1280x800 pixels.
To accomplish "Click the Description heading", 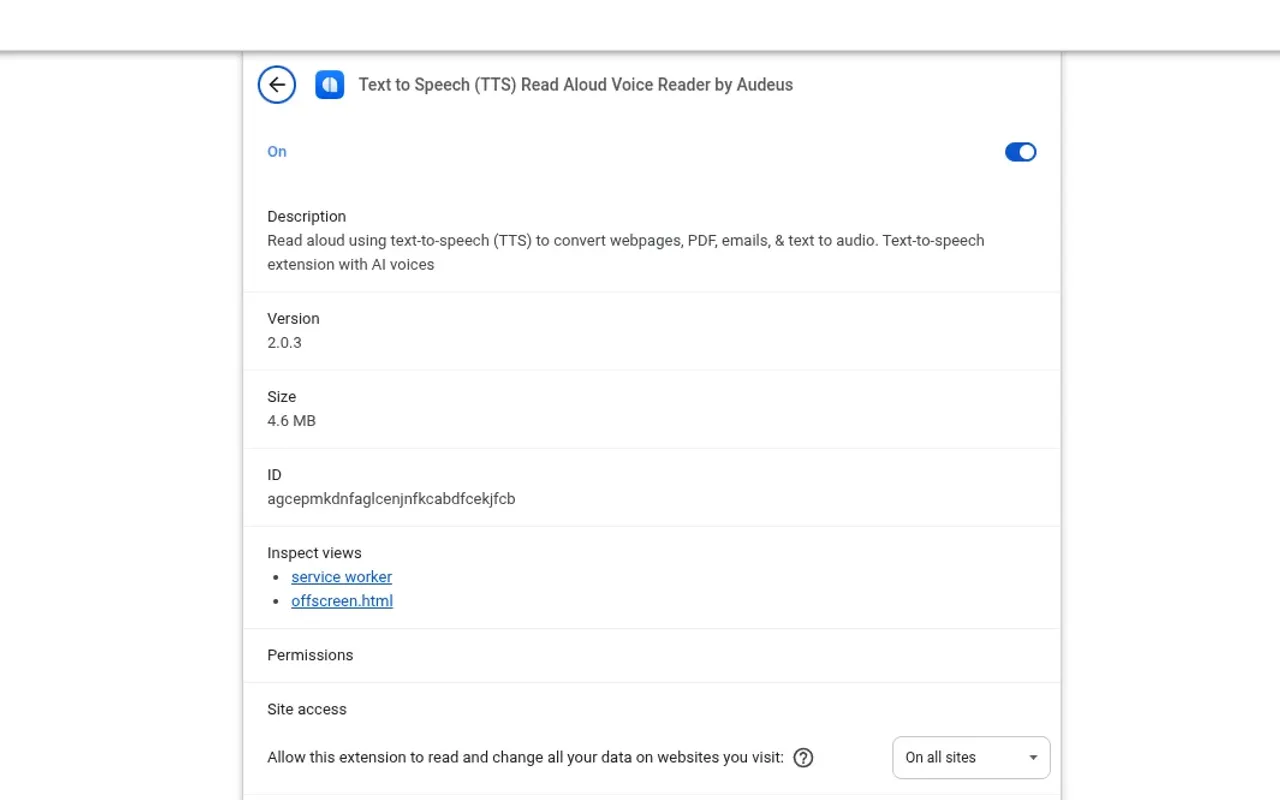I will tap(306, 216).
